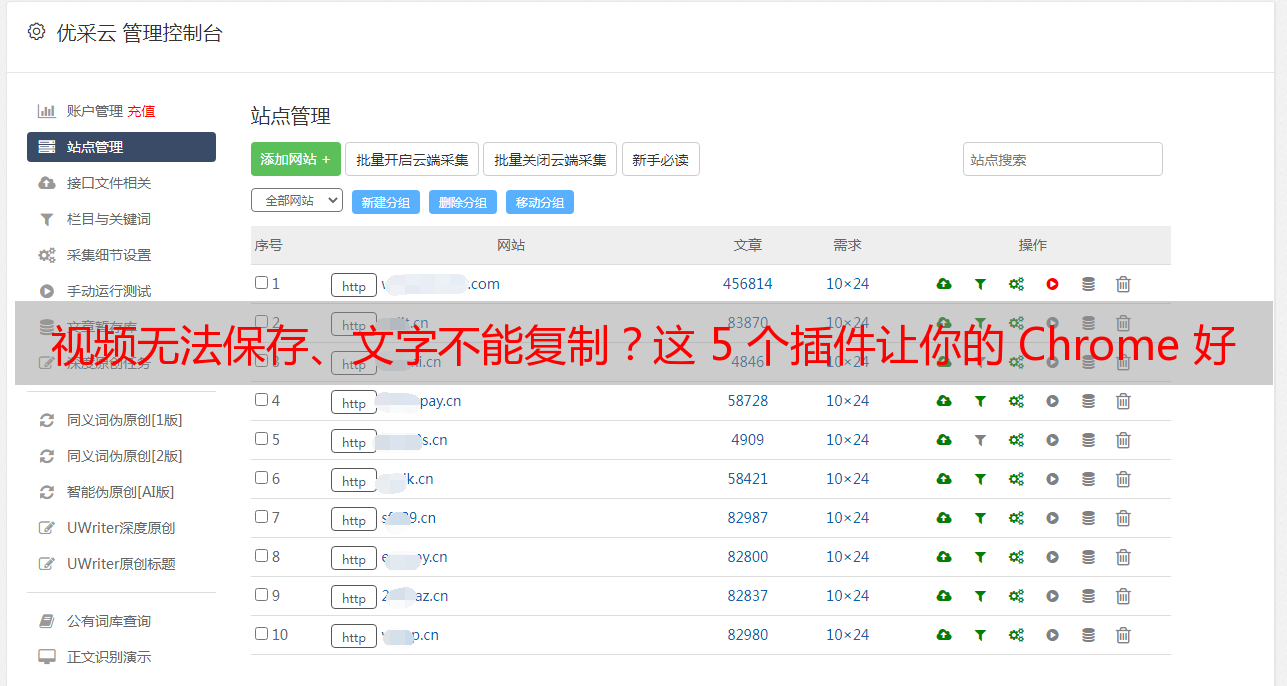Open 智能伪原创[AI版] in the sidebar

(x=121, y=492)
